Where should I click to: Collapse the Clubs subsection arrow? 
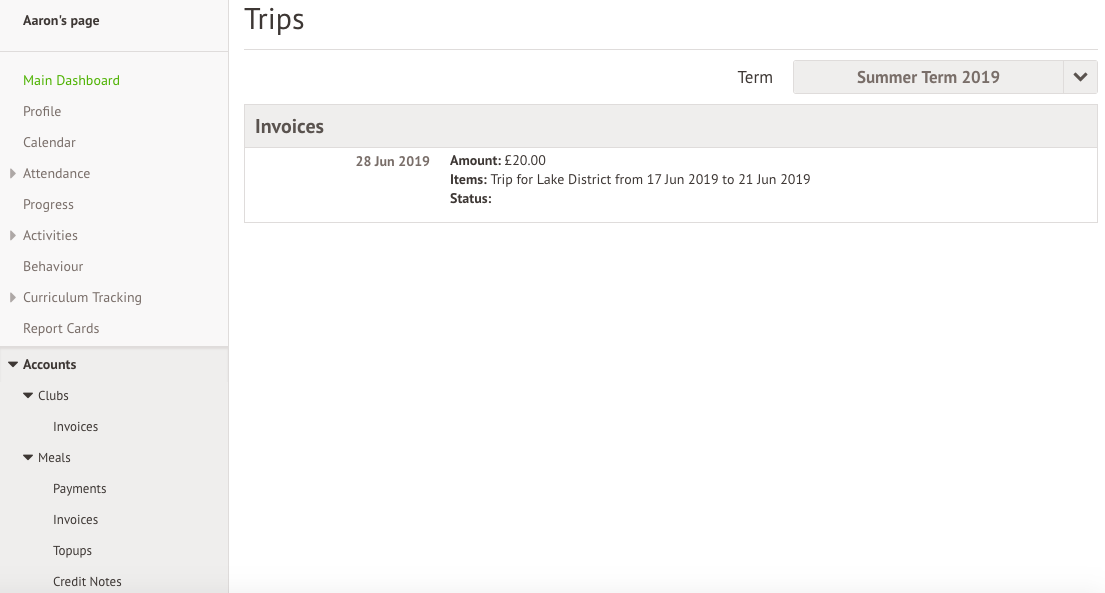click(28, 396)
